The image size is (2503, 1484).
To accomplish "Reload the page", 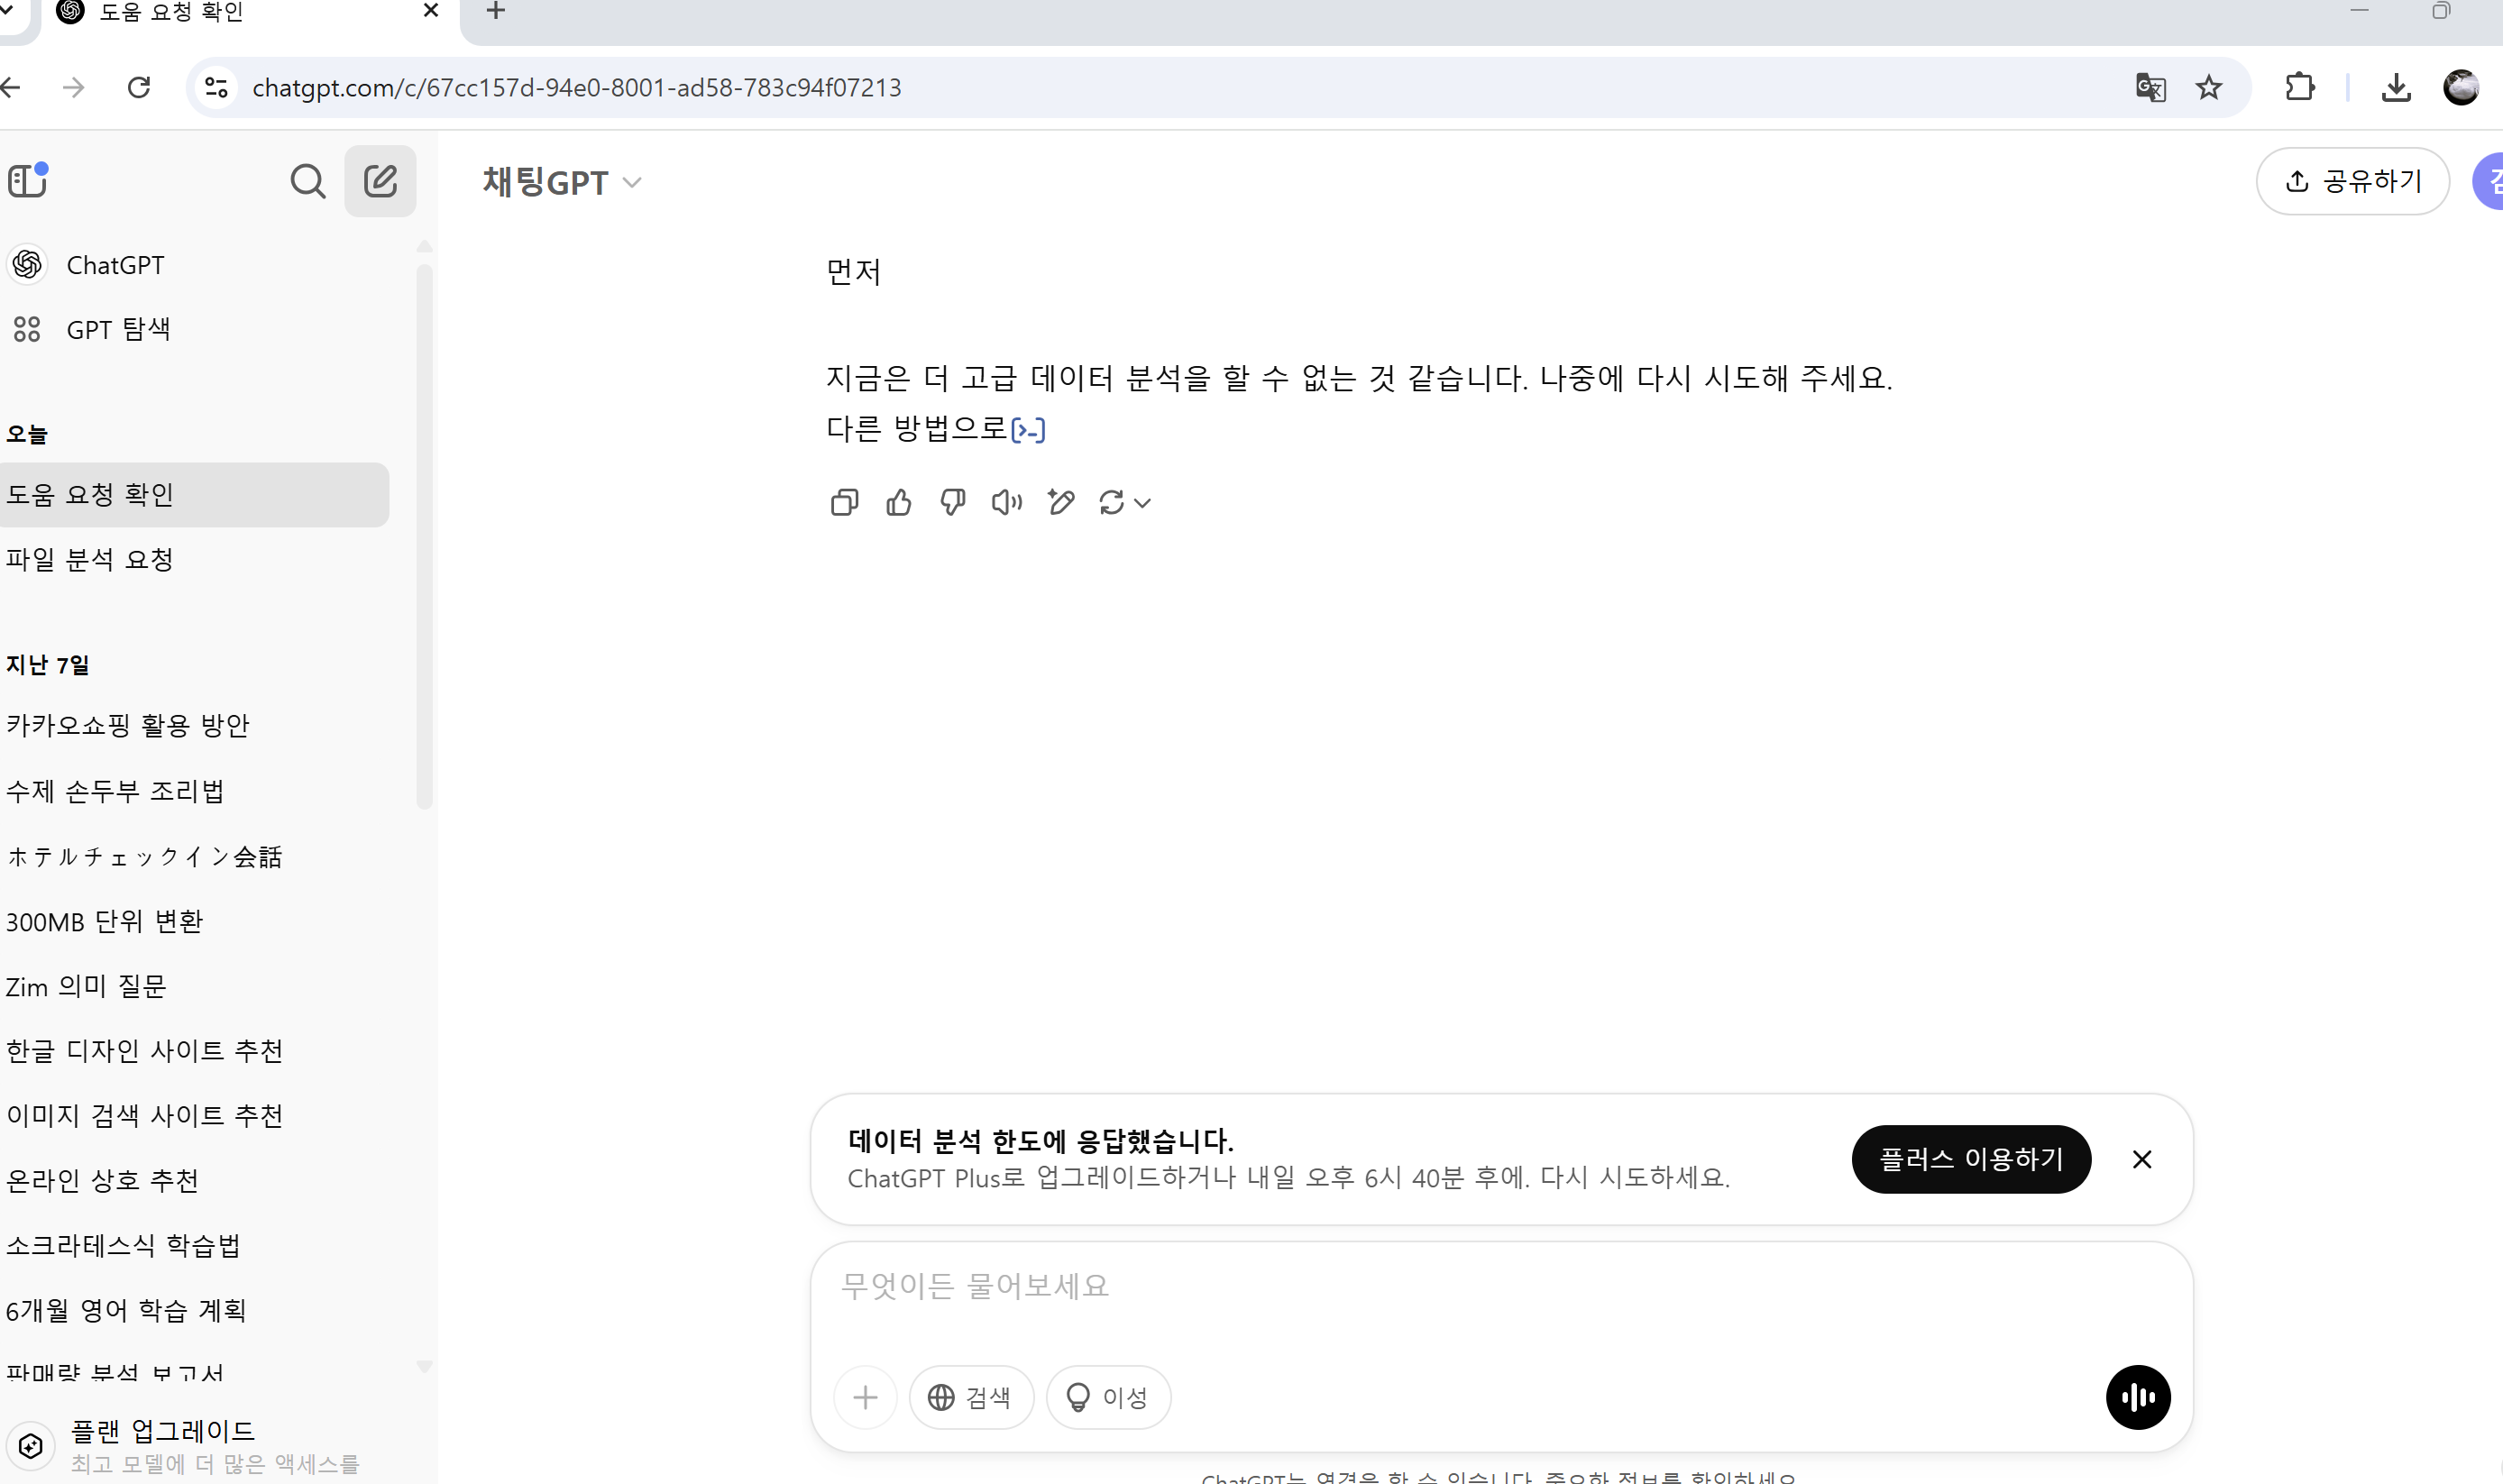I will point(139,88).
